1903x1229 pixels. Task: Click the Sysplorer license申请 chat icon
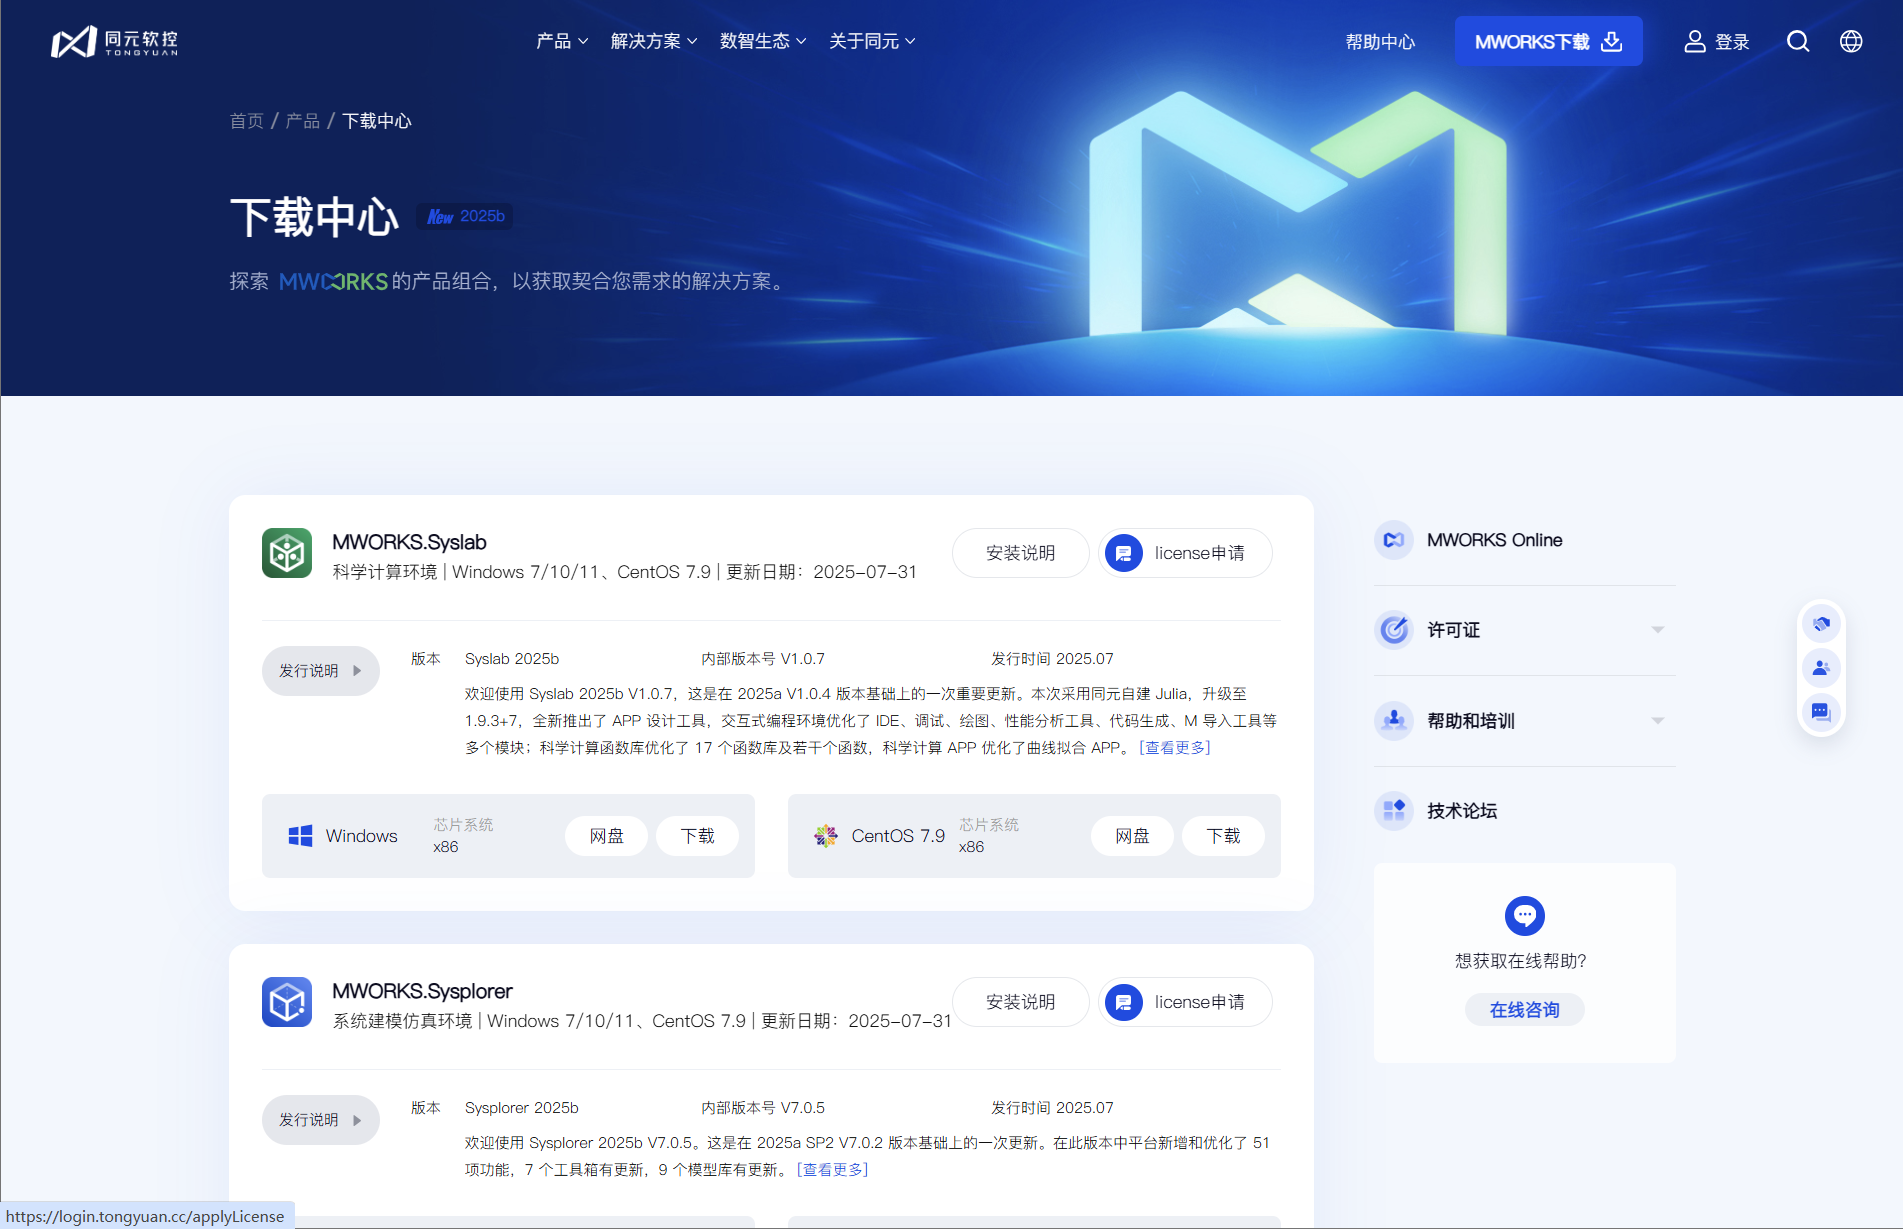(x=1124, y=1002)
